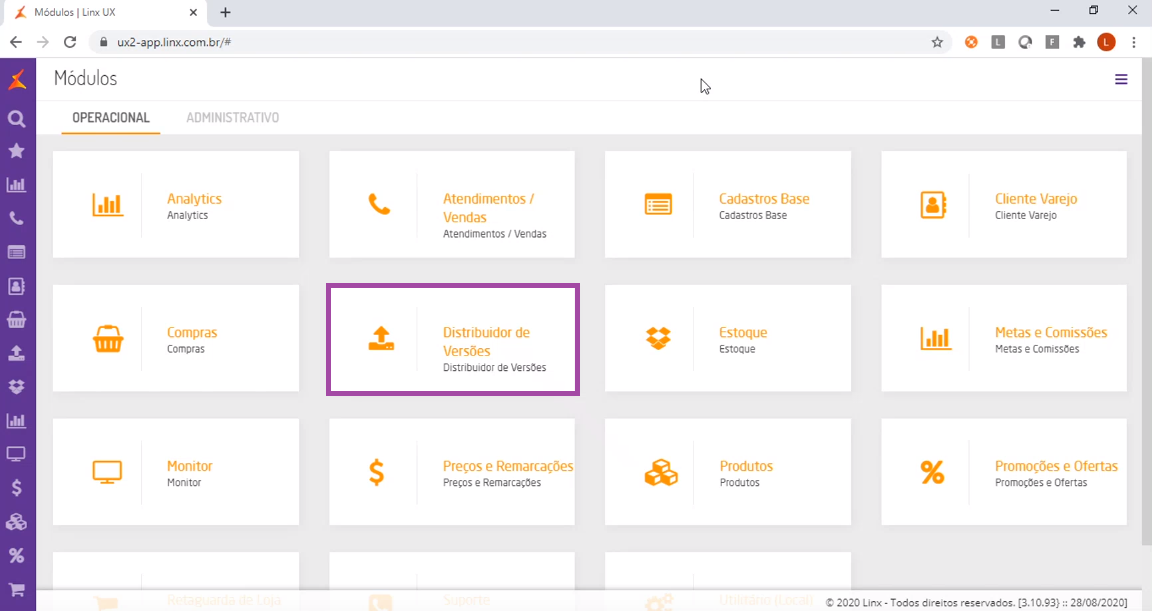The width and height of the screenshot is (1152, 611).
Task: Open Analytics module title link
Action: click(194, 199)
